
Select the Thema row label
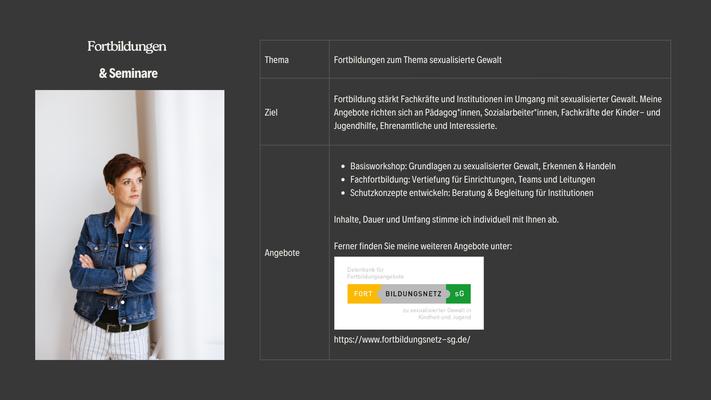pyautogui.click(x=277, y=60)
